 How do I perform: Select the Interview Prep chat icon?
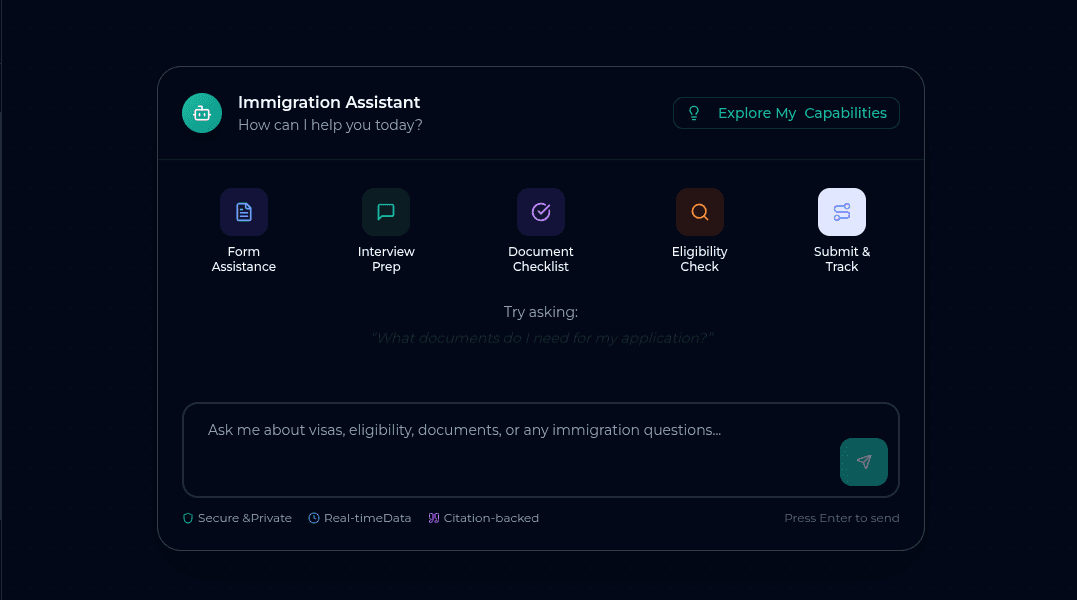click(386, 212)
